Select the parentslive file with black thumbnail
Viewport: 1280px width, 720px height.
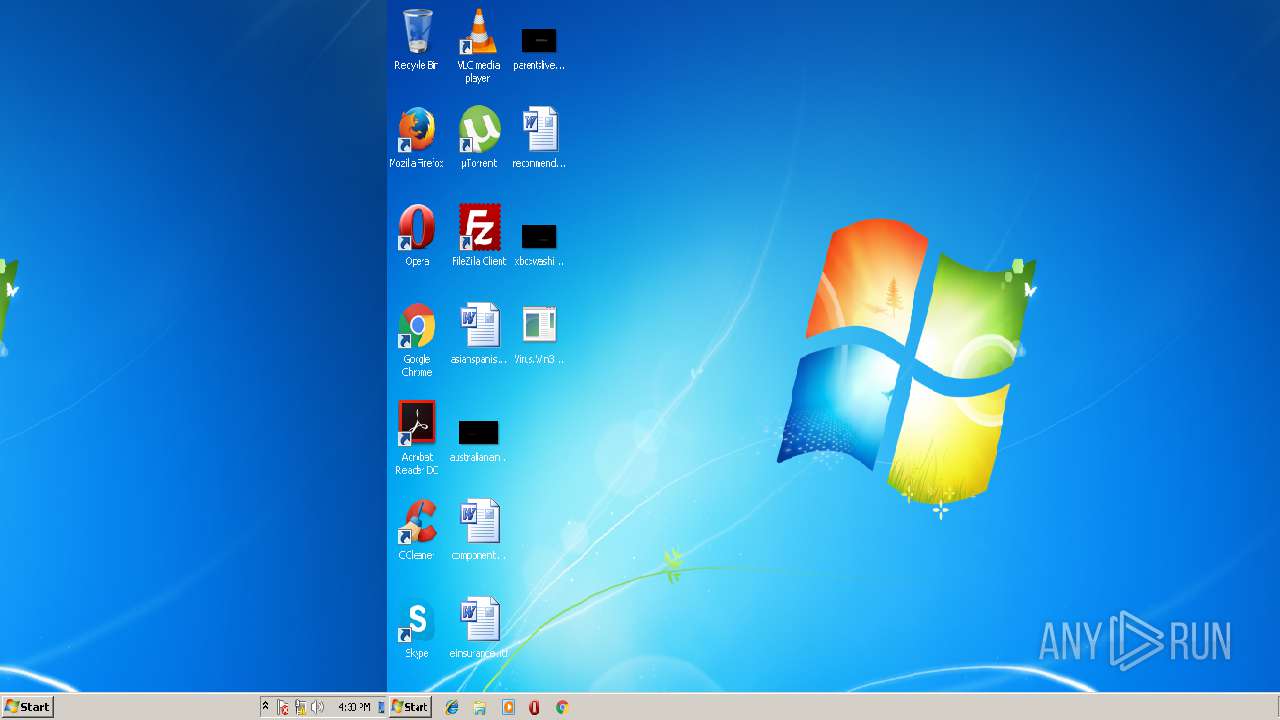539,40
